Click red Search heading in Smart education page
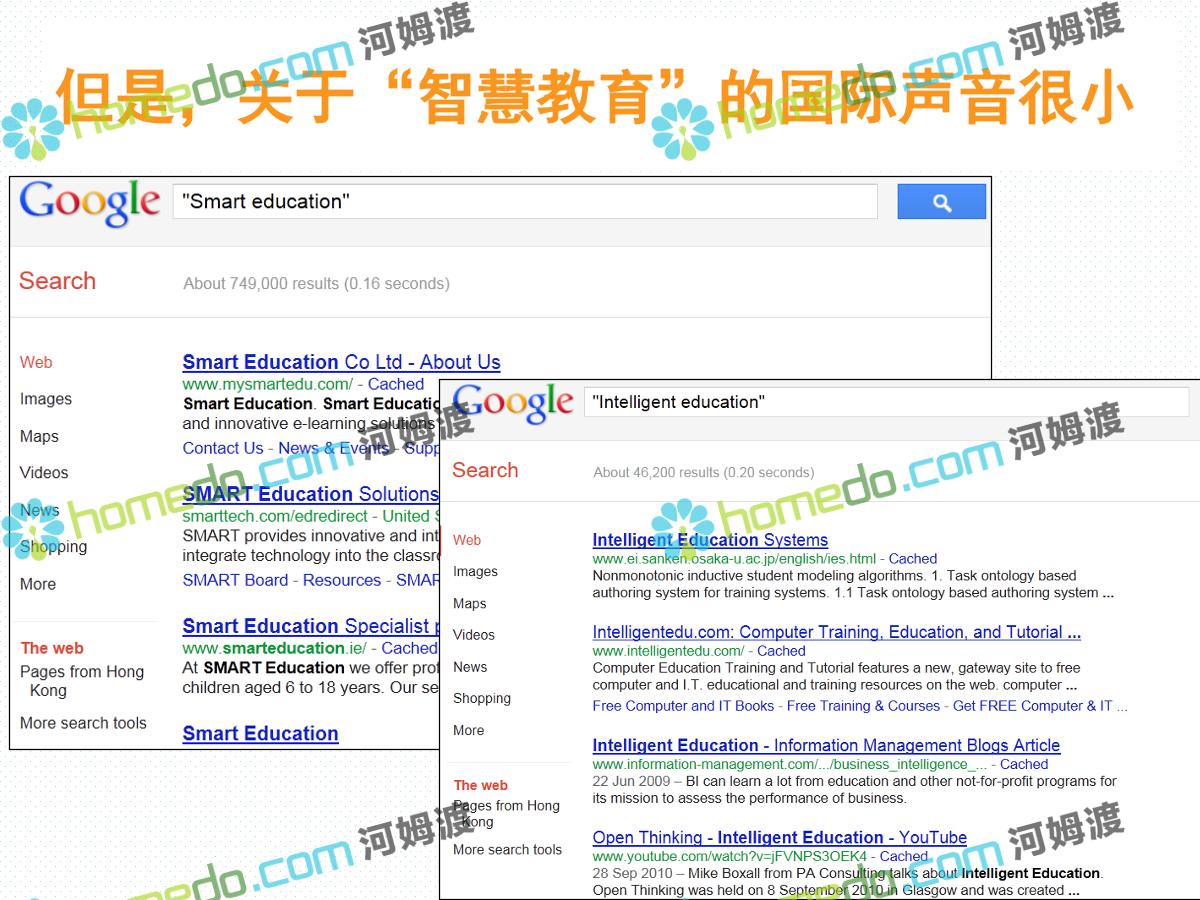The image size is (1200, 900). click(x=58, y=281)
